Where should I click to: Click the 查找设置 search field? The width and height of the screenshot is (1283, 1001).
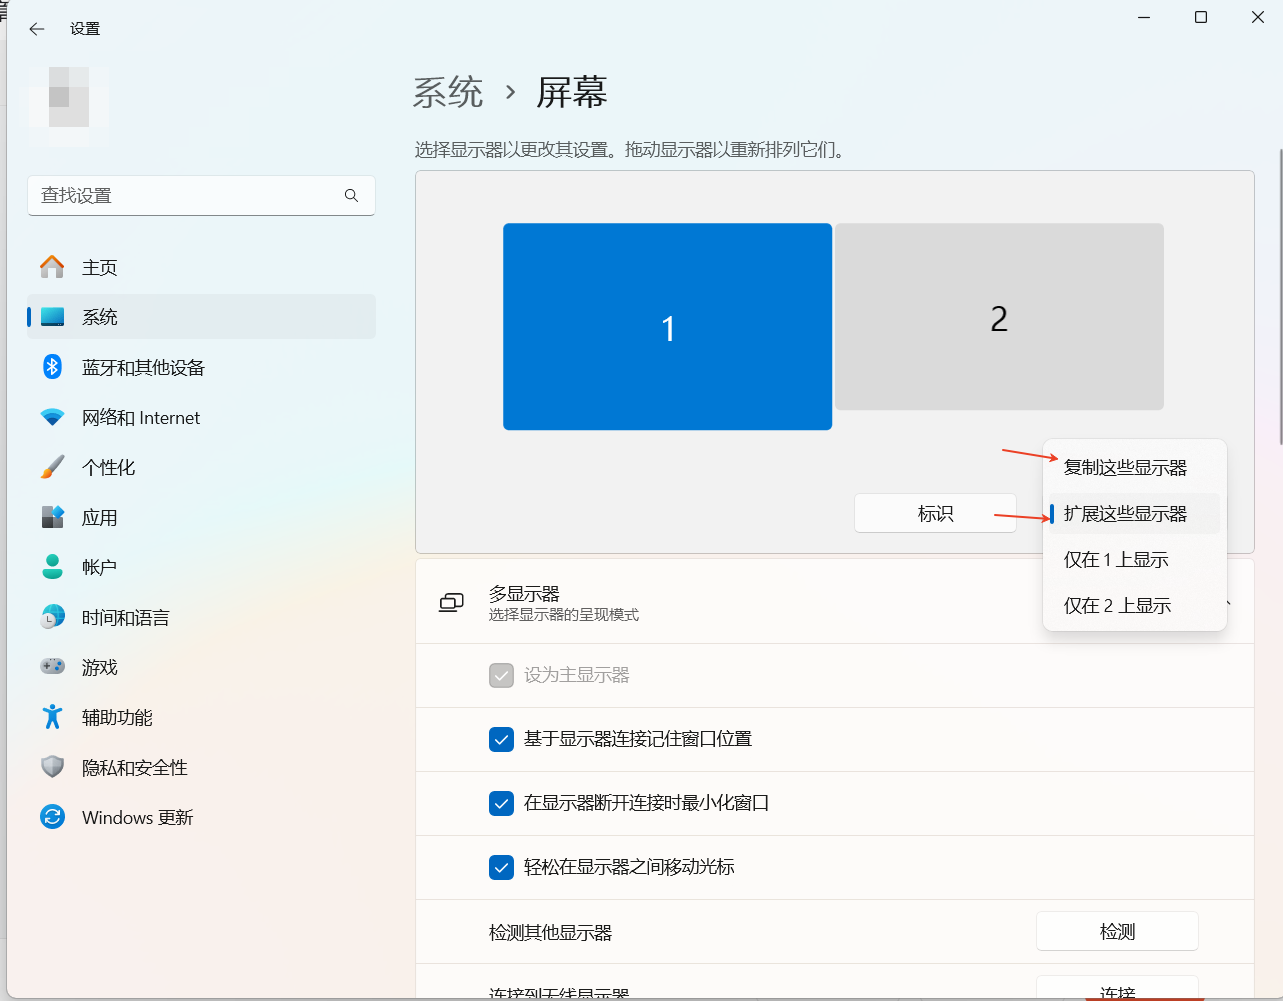coord(201,196)
